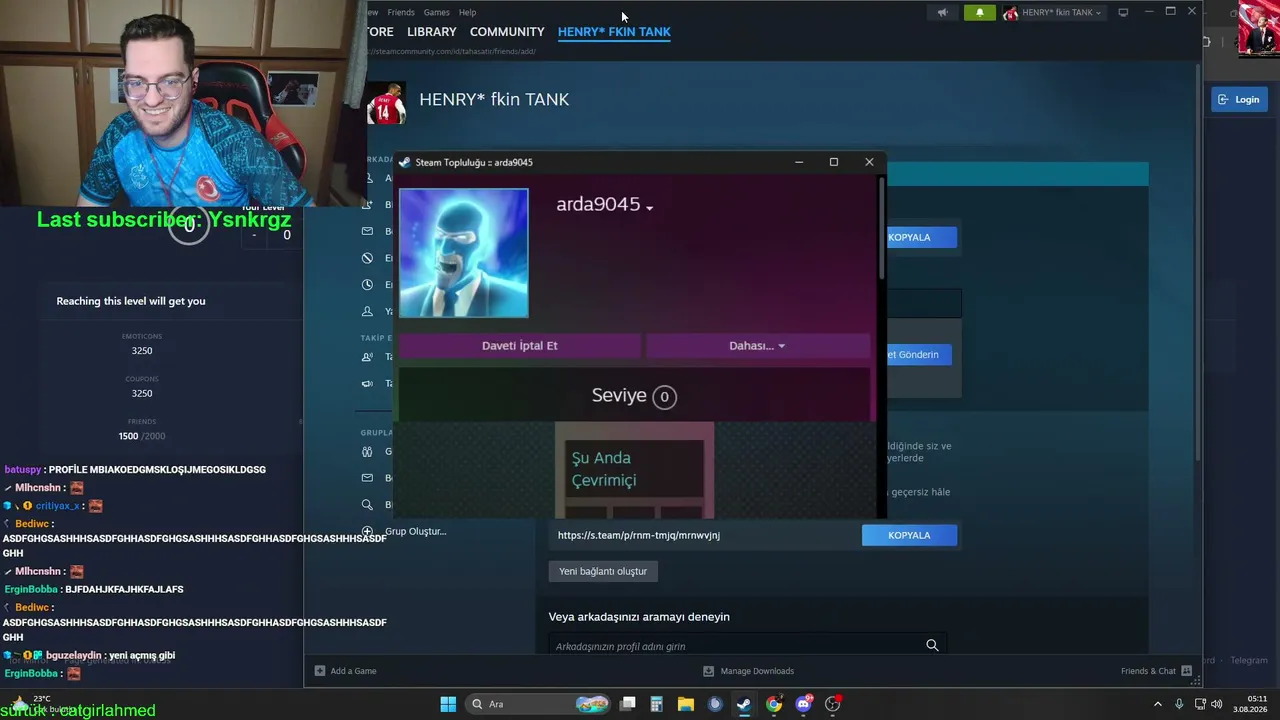Open Discord from the taskbar

pos(803,704)
